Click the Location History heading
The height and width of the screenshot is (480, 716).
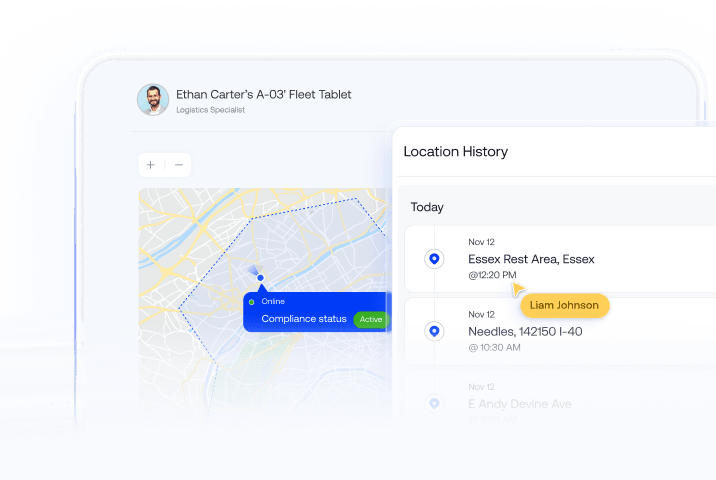click(x=456, y=152)
